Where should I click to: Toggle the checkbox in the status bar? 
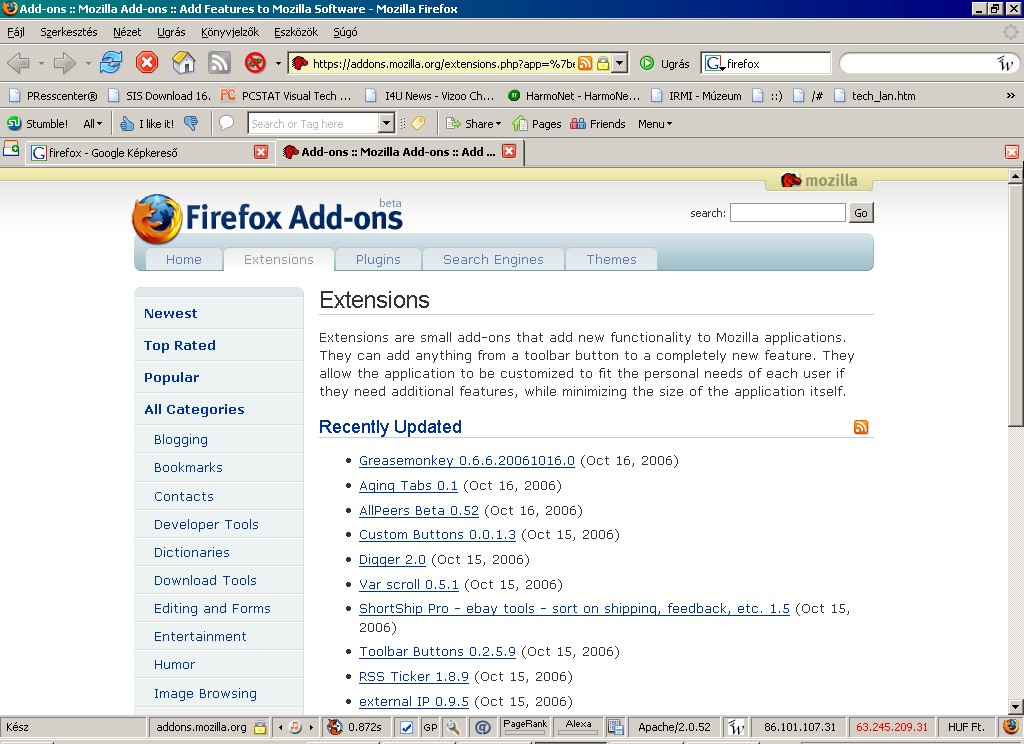tap(406, 727)
